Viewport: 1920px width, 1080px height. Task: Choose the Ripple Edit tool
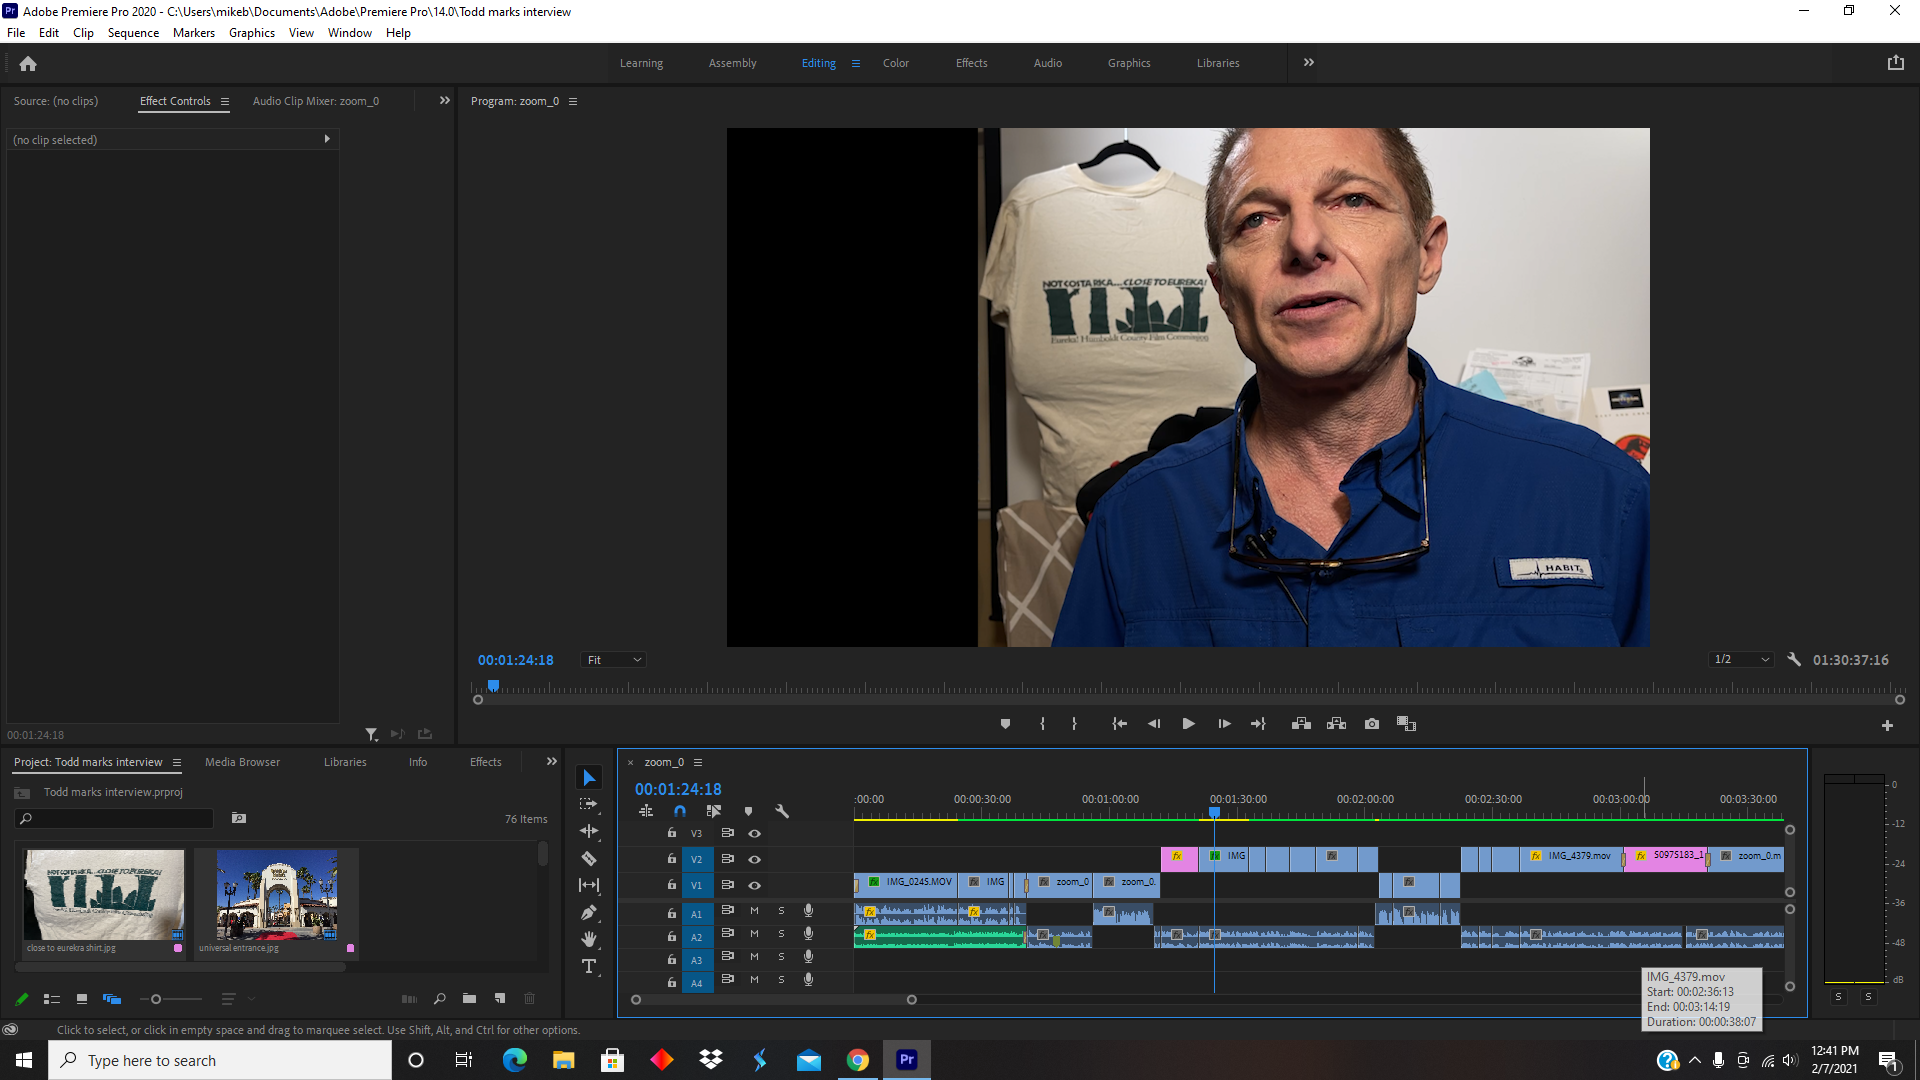point(589,831)
